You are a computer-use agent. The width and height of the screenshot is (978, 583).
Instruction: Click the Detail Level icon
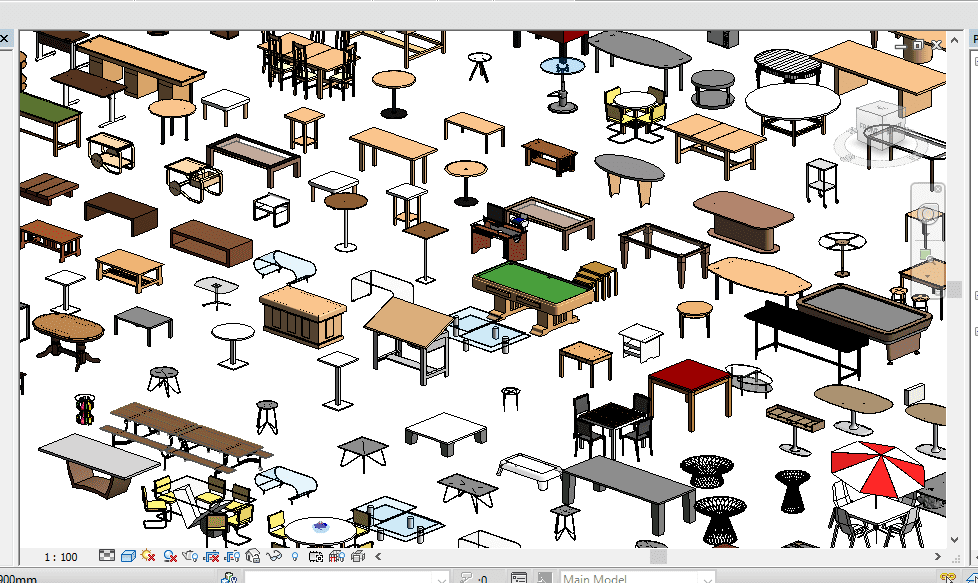point(108,556)
